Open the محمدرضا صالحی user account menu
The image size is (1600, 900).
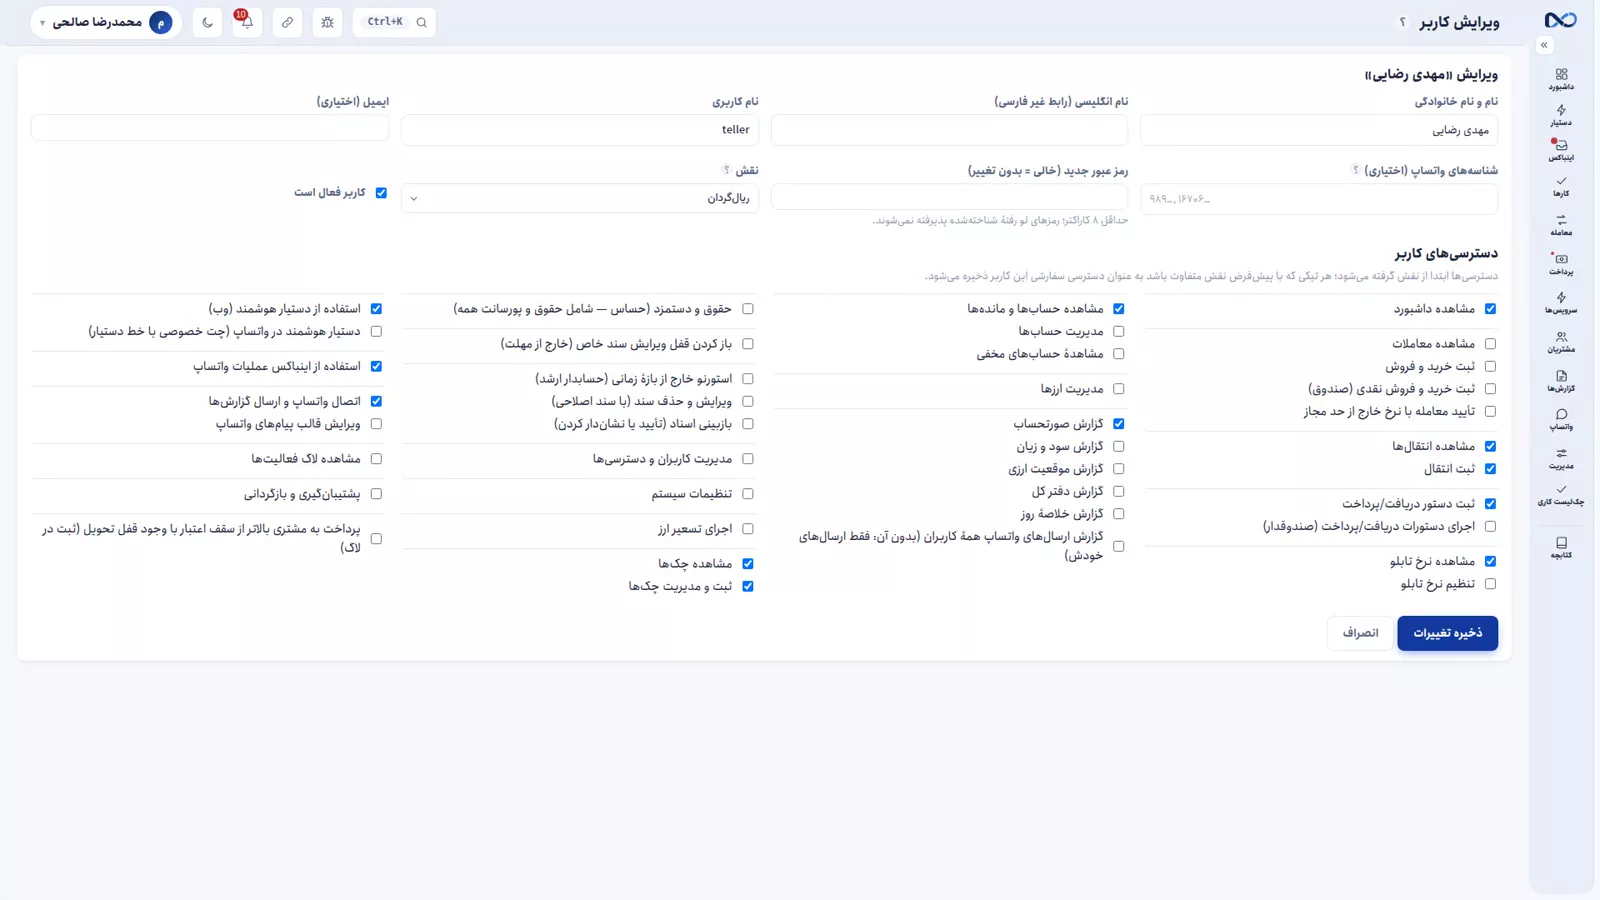coord(106,22)
